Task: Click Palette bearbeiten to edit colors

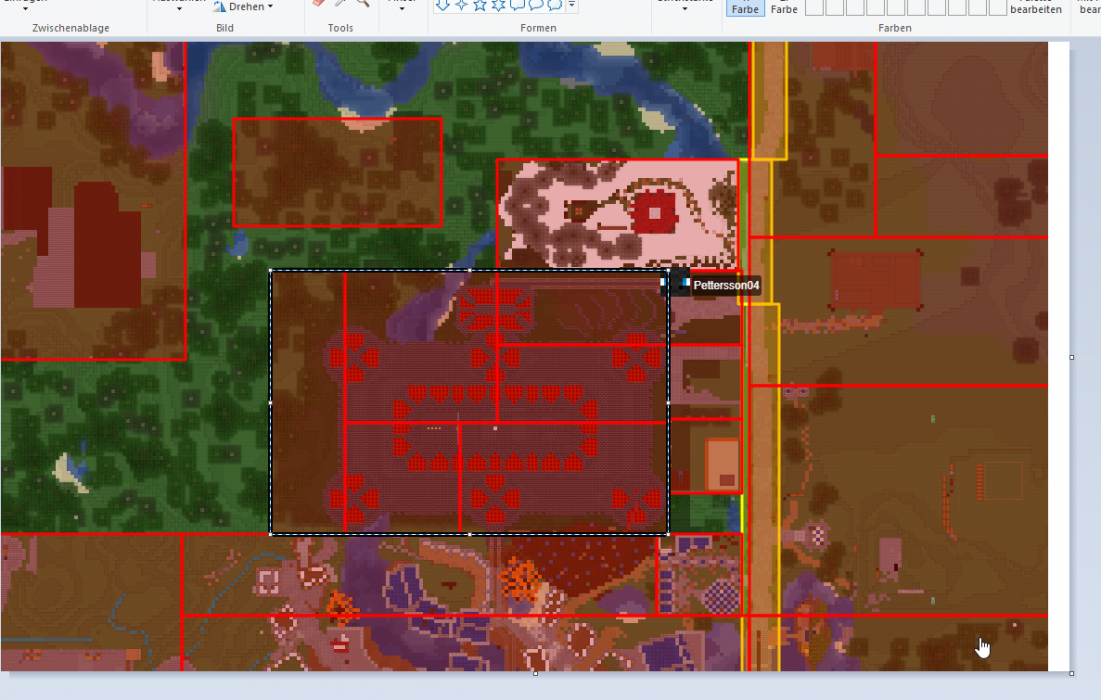Action: 1036,7
